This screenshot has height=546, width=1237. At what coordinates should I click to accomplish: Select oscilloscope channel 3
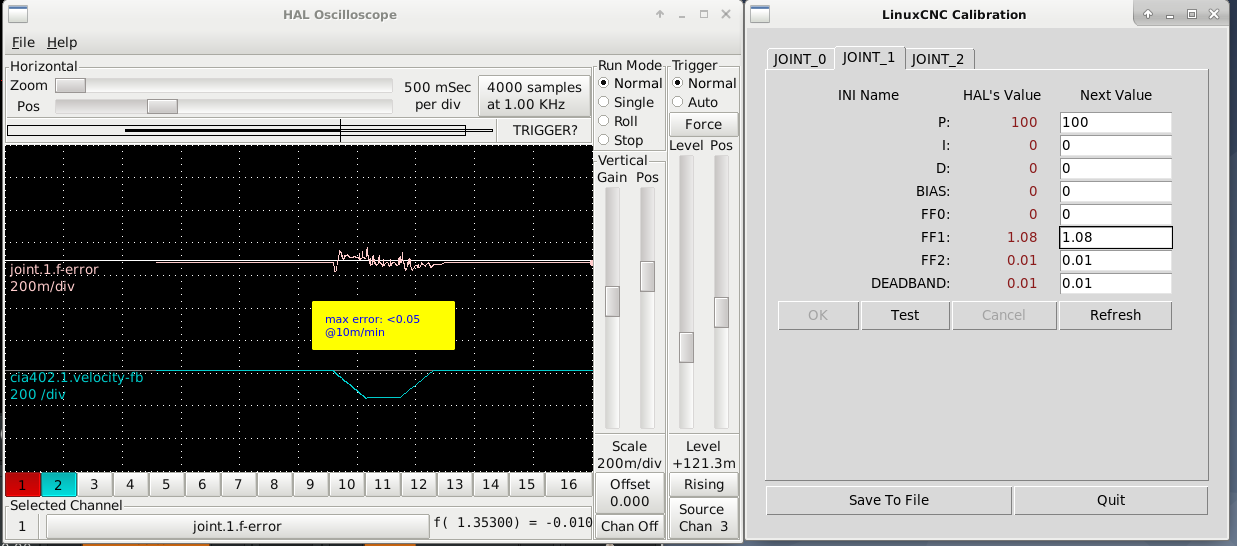click(94, 485)
